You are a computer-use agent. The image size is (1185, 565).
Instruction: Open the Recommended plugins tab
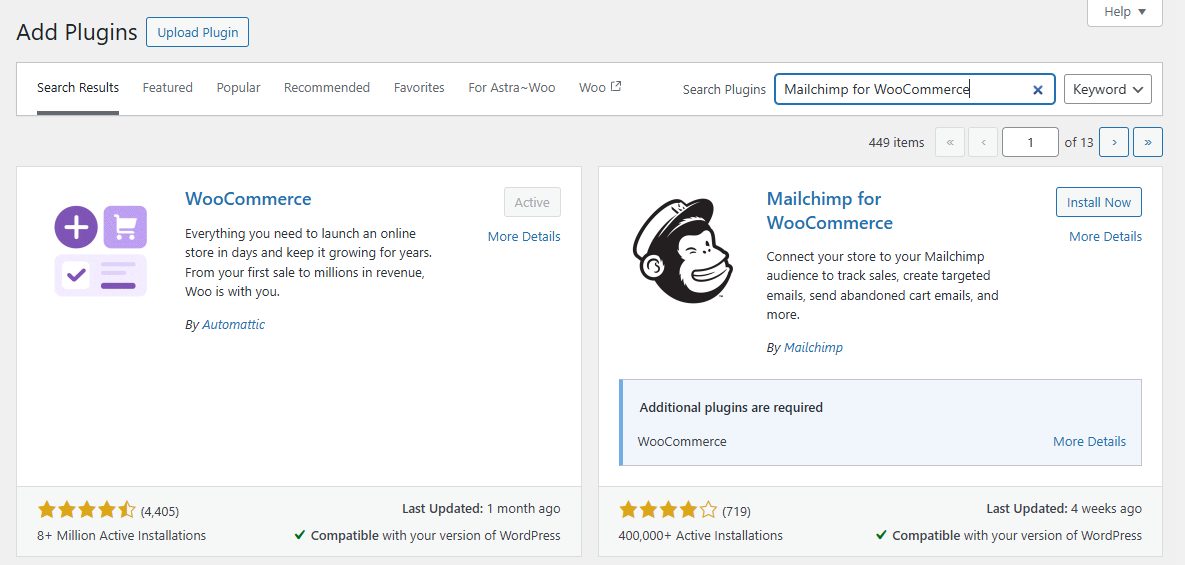[x=327, y=88]
